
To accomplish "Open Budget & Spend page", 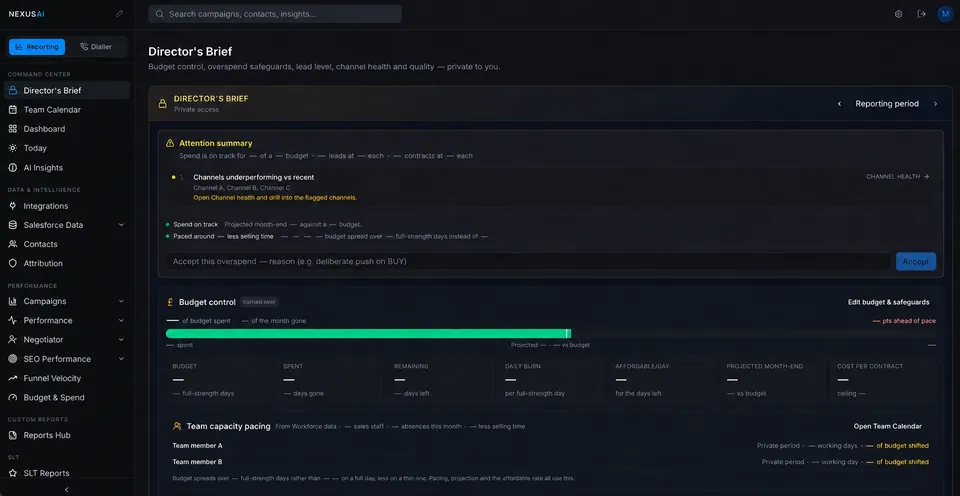I will (x=67, y=397).
